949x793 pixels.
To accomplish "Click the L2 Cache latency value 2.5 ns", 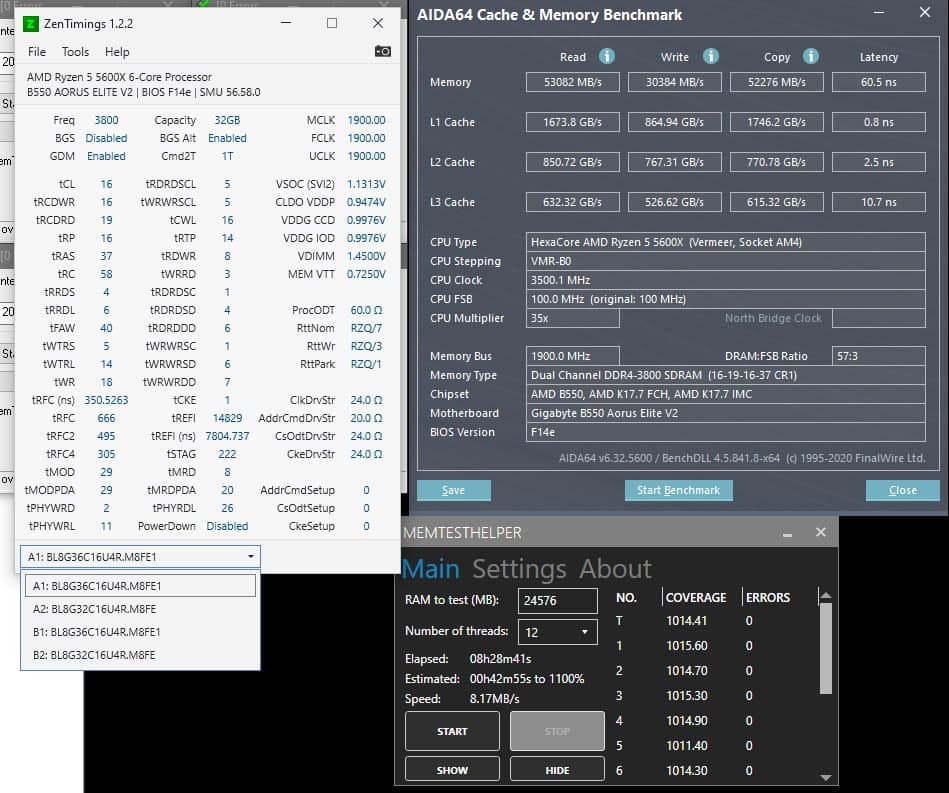I will [879, 162].
